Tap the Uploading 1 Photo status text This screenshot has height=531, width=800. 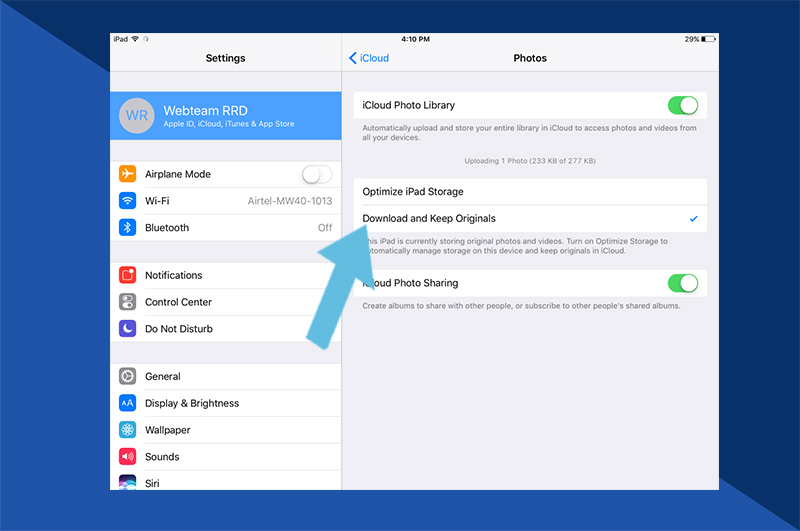pyautogui.click(x=530, y=161)
